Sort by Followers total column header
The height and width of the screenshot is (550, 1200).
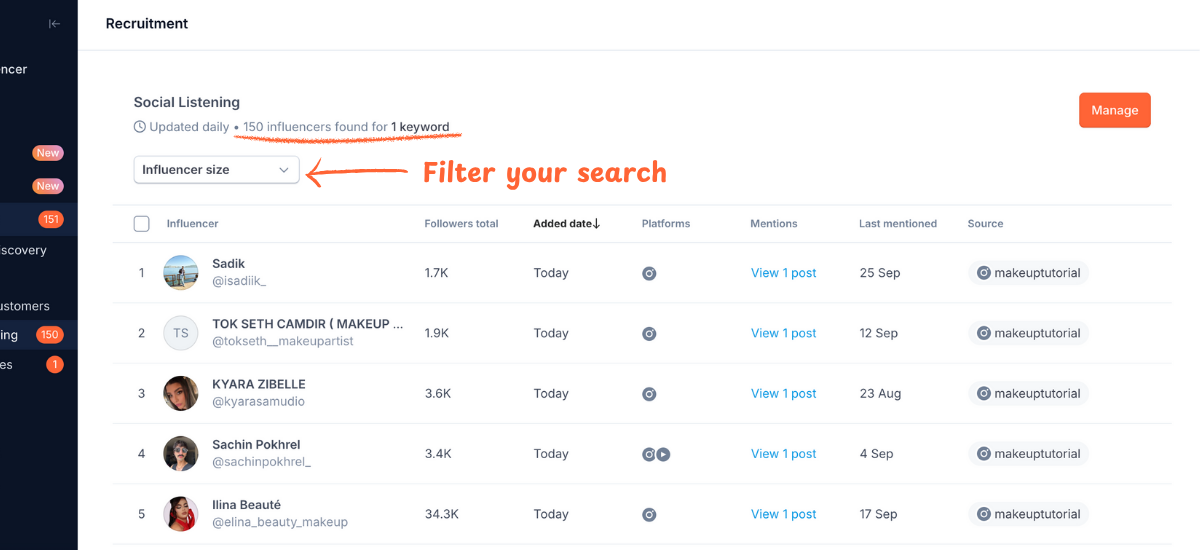pos(461,224)
